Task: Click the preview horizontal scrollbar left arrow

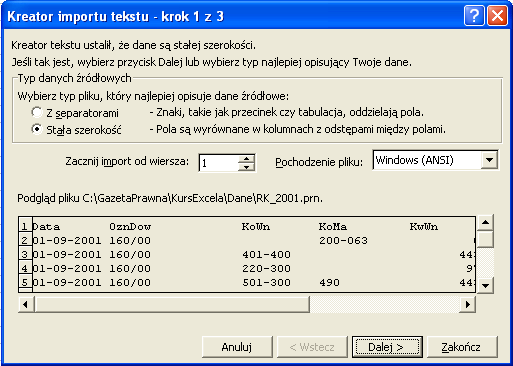Action: coord(26,304)
